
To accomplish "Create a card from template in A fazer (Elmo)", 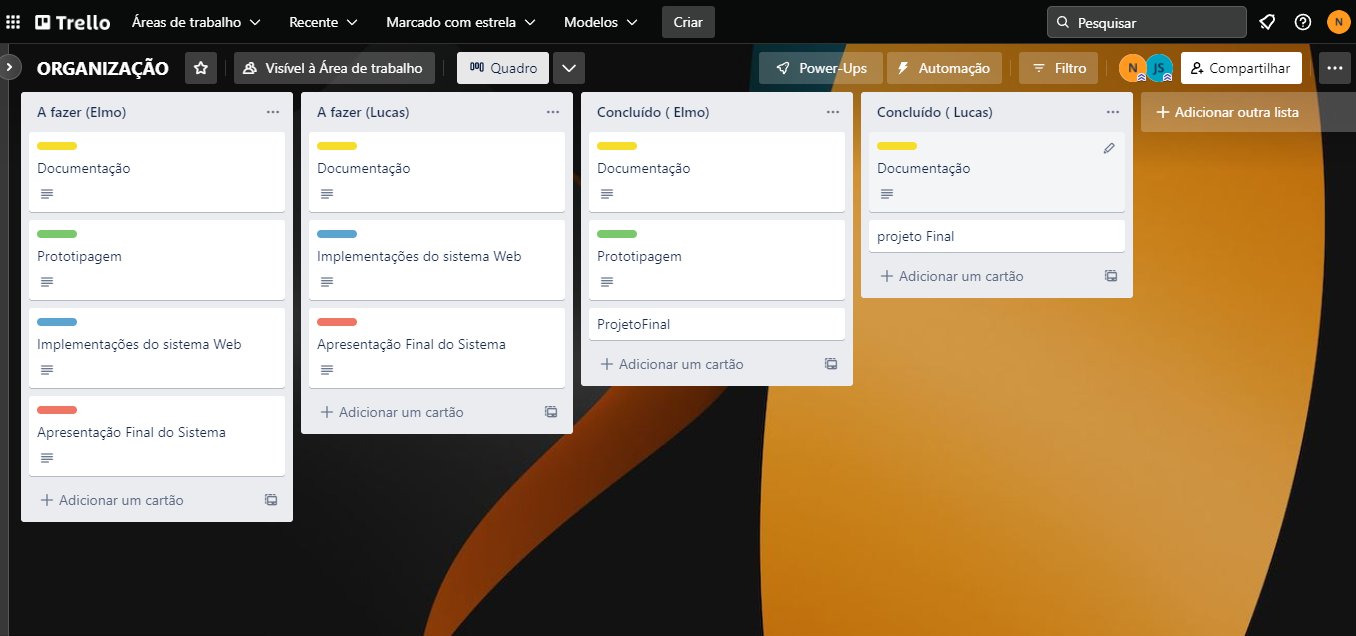I will pyautogui.click(x=270, y=499).
